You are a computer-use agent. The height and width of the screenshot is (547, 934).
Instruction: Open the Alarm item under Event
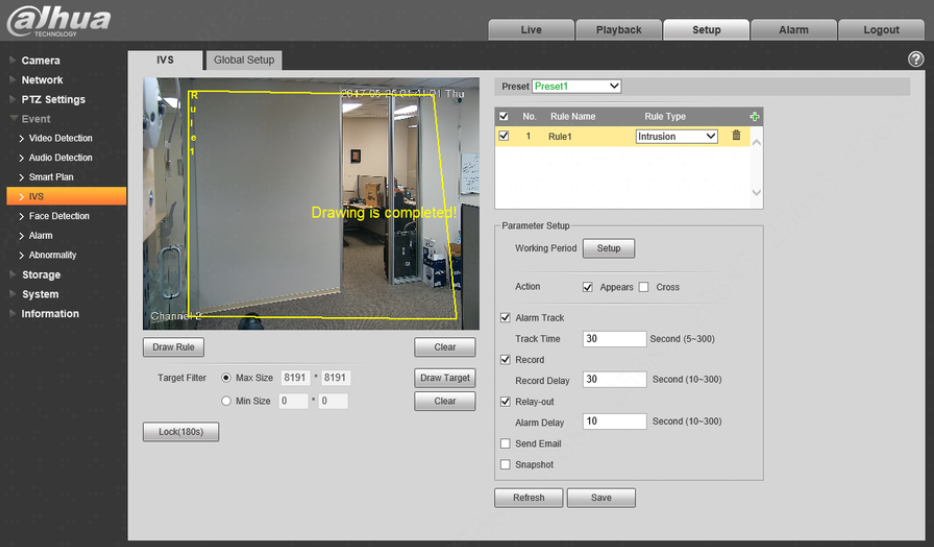tap(40, 235)
